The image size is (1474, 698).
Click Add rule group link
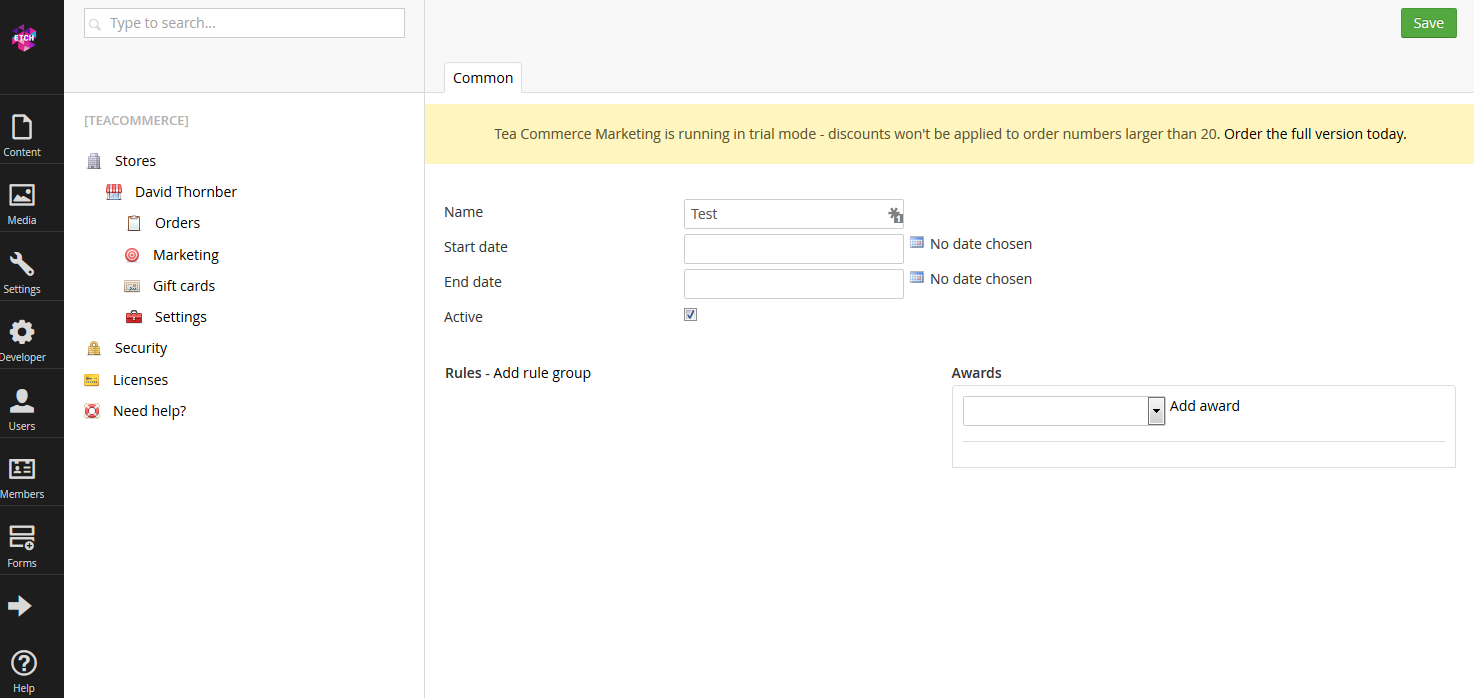542,373
